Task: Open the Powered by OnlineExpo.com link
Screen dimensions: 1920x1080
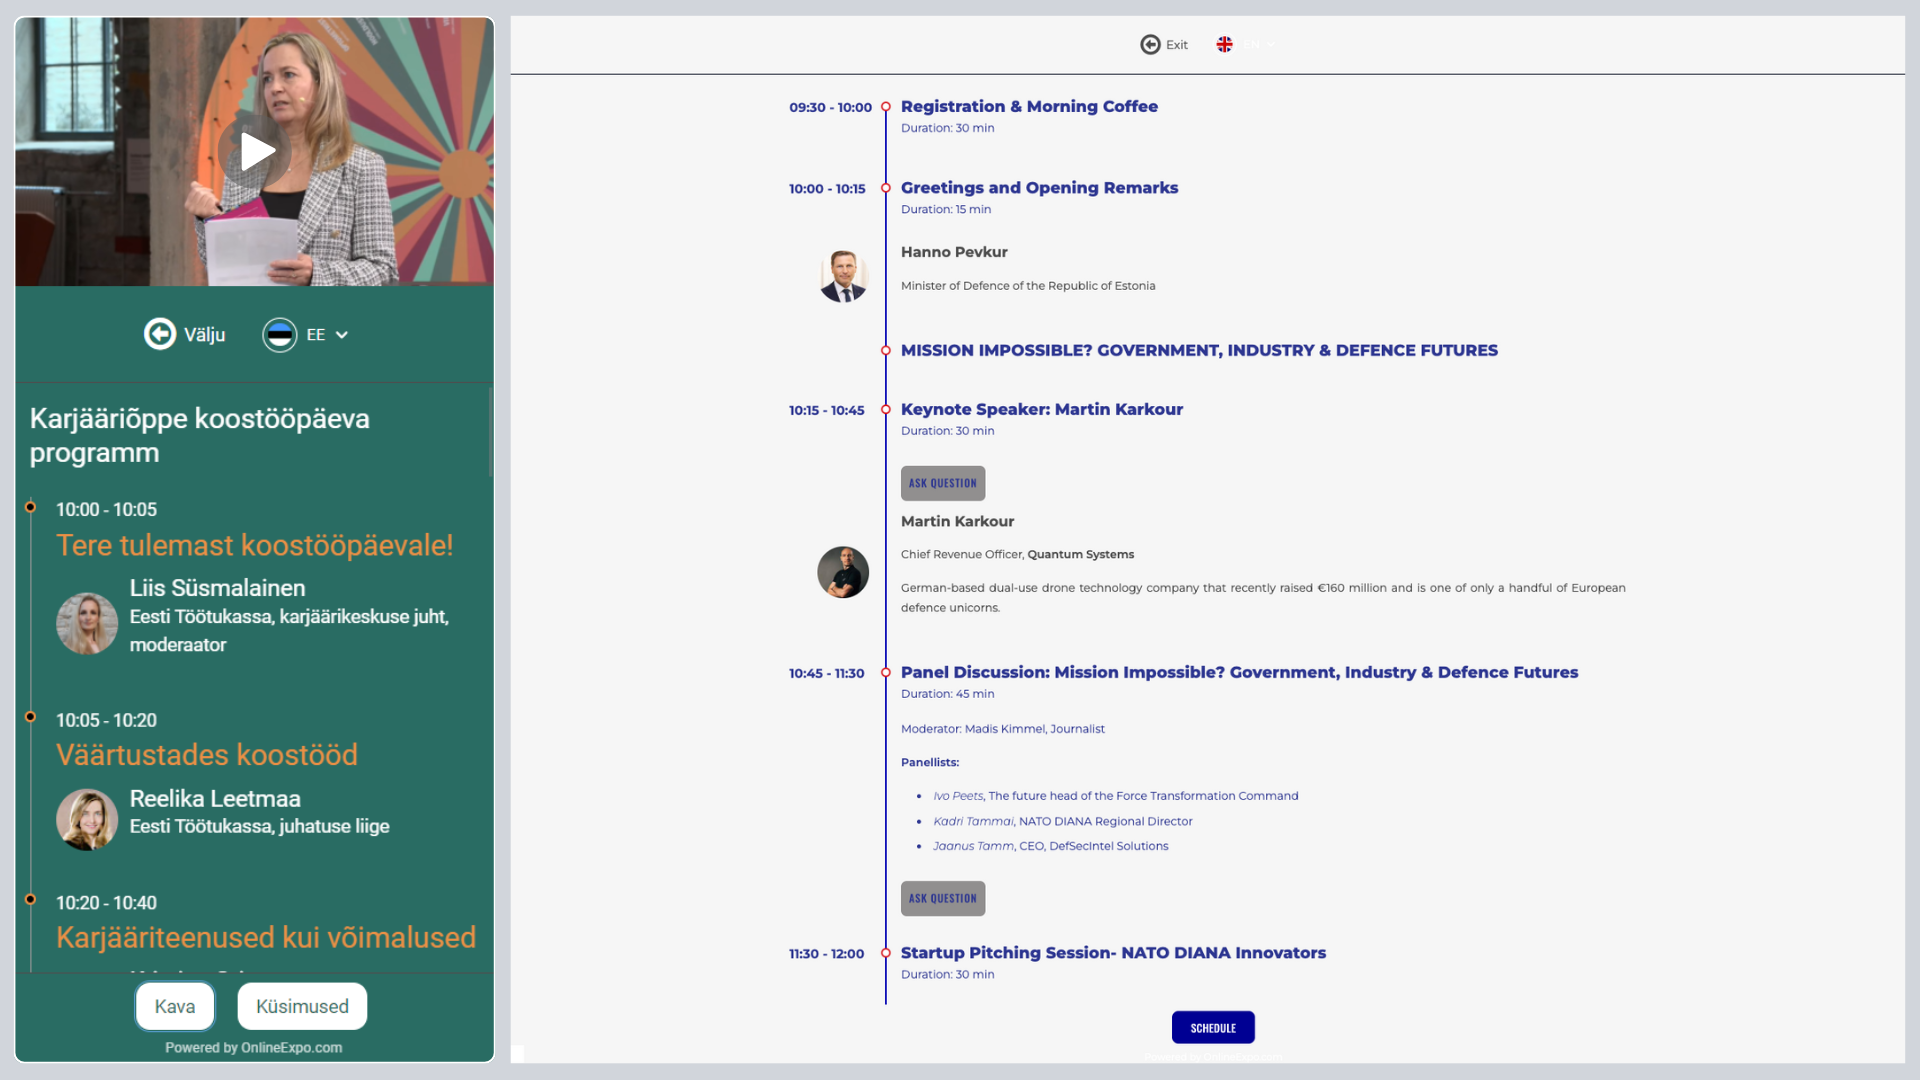Action: point(254,1048)
